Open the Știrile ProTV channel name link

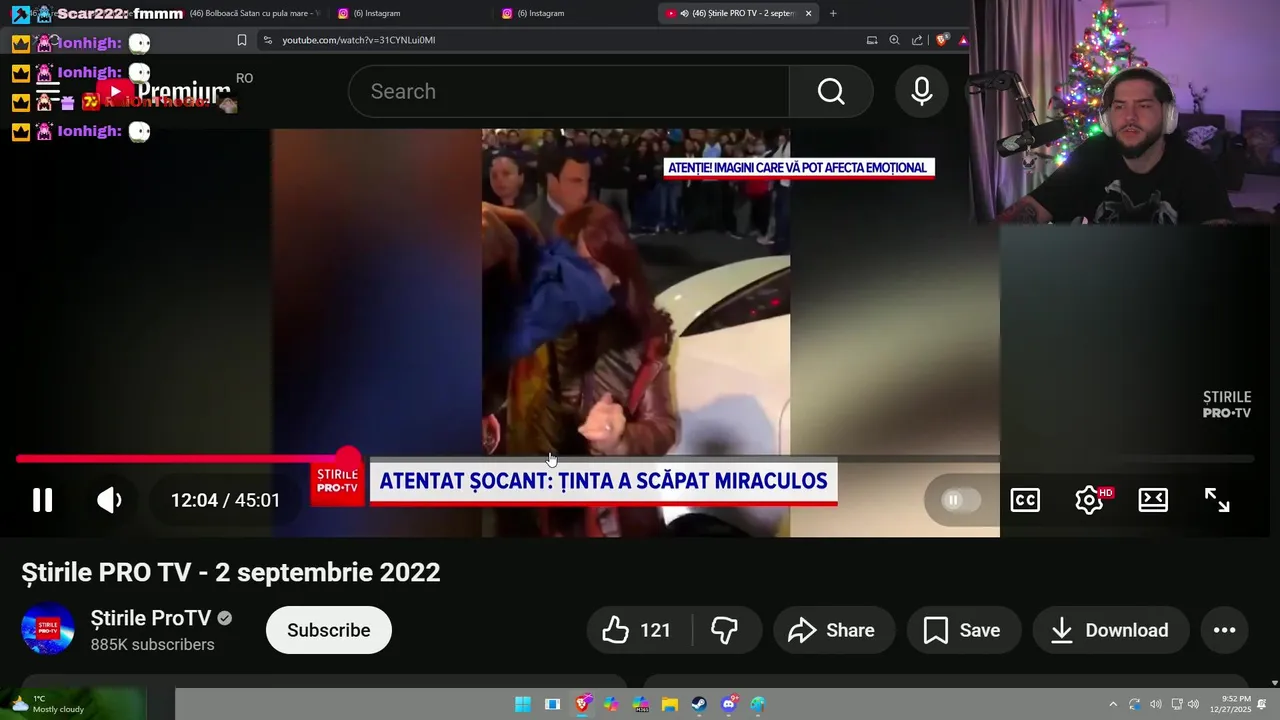pyautogui.click(x=151, y=618)
